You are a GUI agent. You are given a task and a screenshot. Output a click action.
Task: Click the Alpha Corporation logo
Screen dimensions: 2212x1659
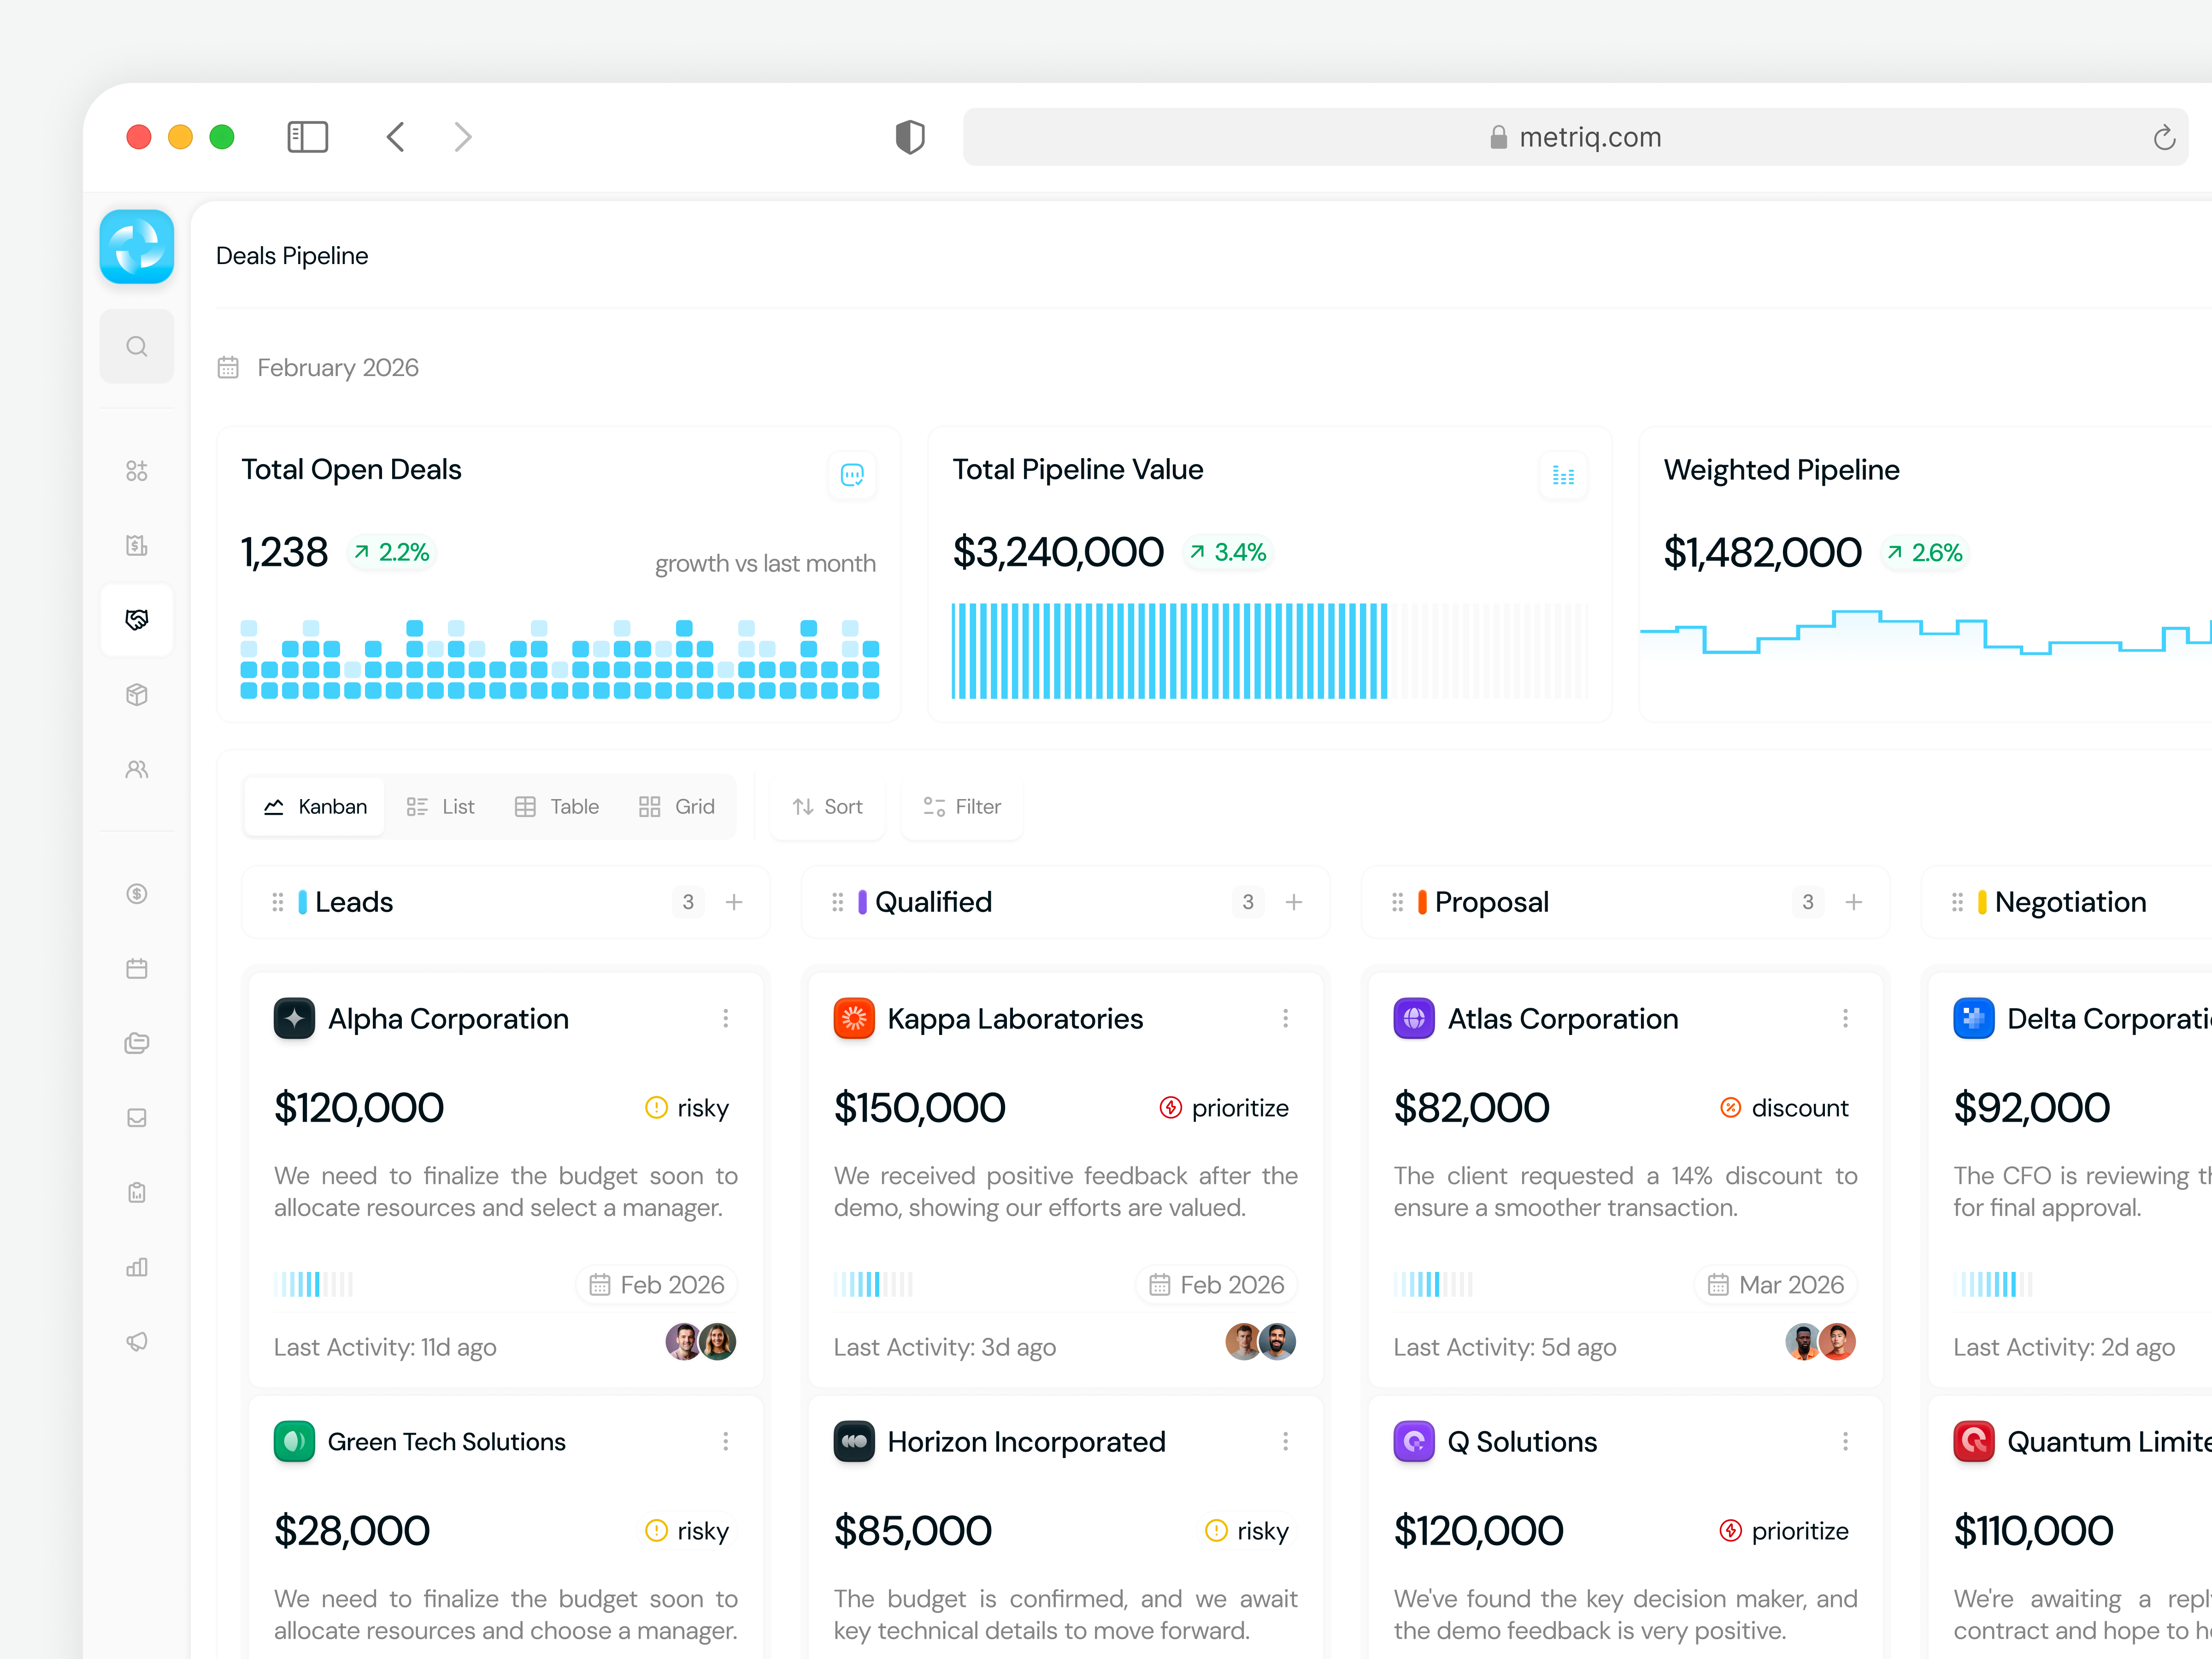click(294, 1018)
